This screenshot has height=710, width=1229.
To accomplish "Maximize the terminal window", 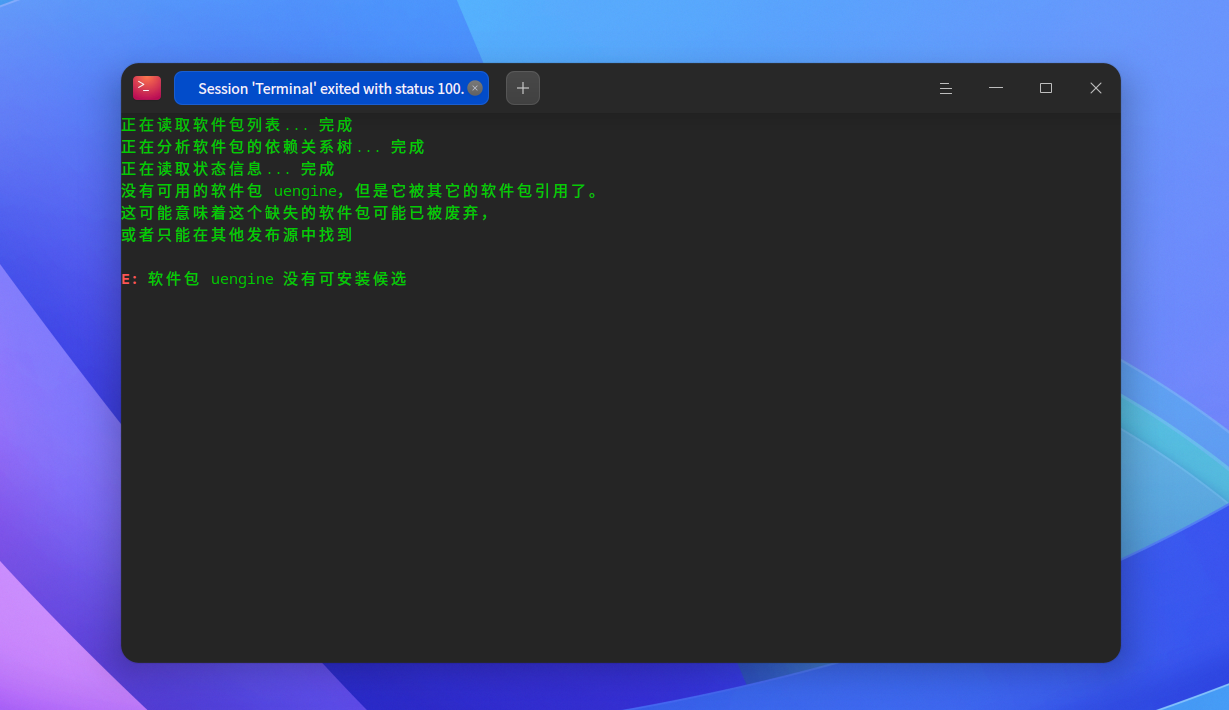I will click(x=1046, y=88).
